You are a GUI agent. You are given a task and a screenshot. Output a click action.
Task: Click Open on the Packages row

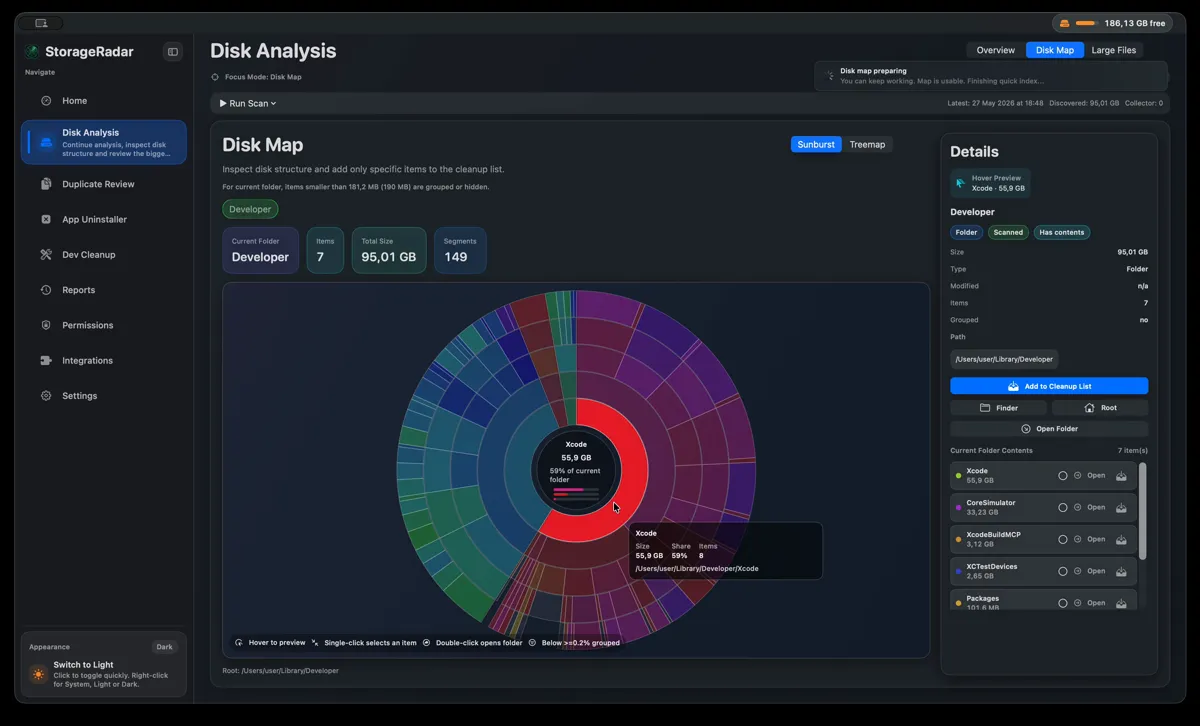pyautogui.click(x=1096, y=603)
